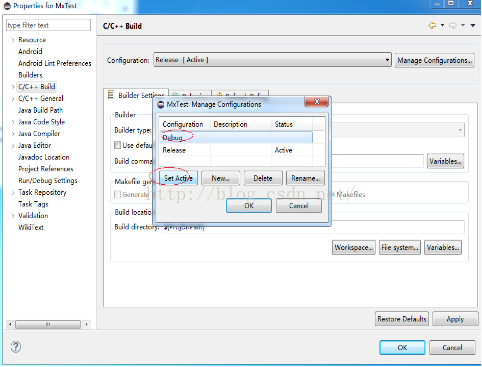Toggle the Use default build command checkbox
The width and height of the screenshot is (482, 367).
tap(117, 145)
